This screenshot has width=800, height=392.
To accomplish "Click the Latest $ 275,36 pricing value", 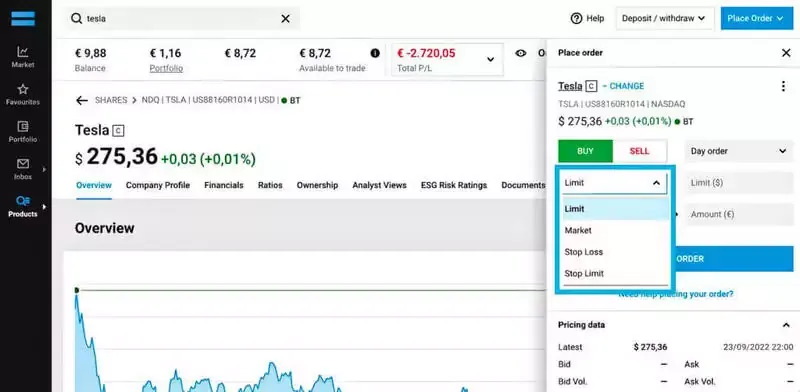I will click(x=650, y=347).
